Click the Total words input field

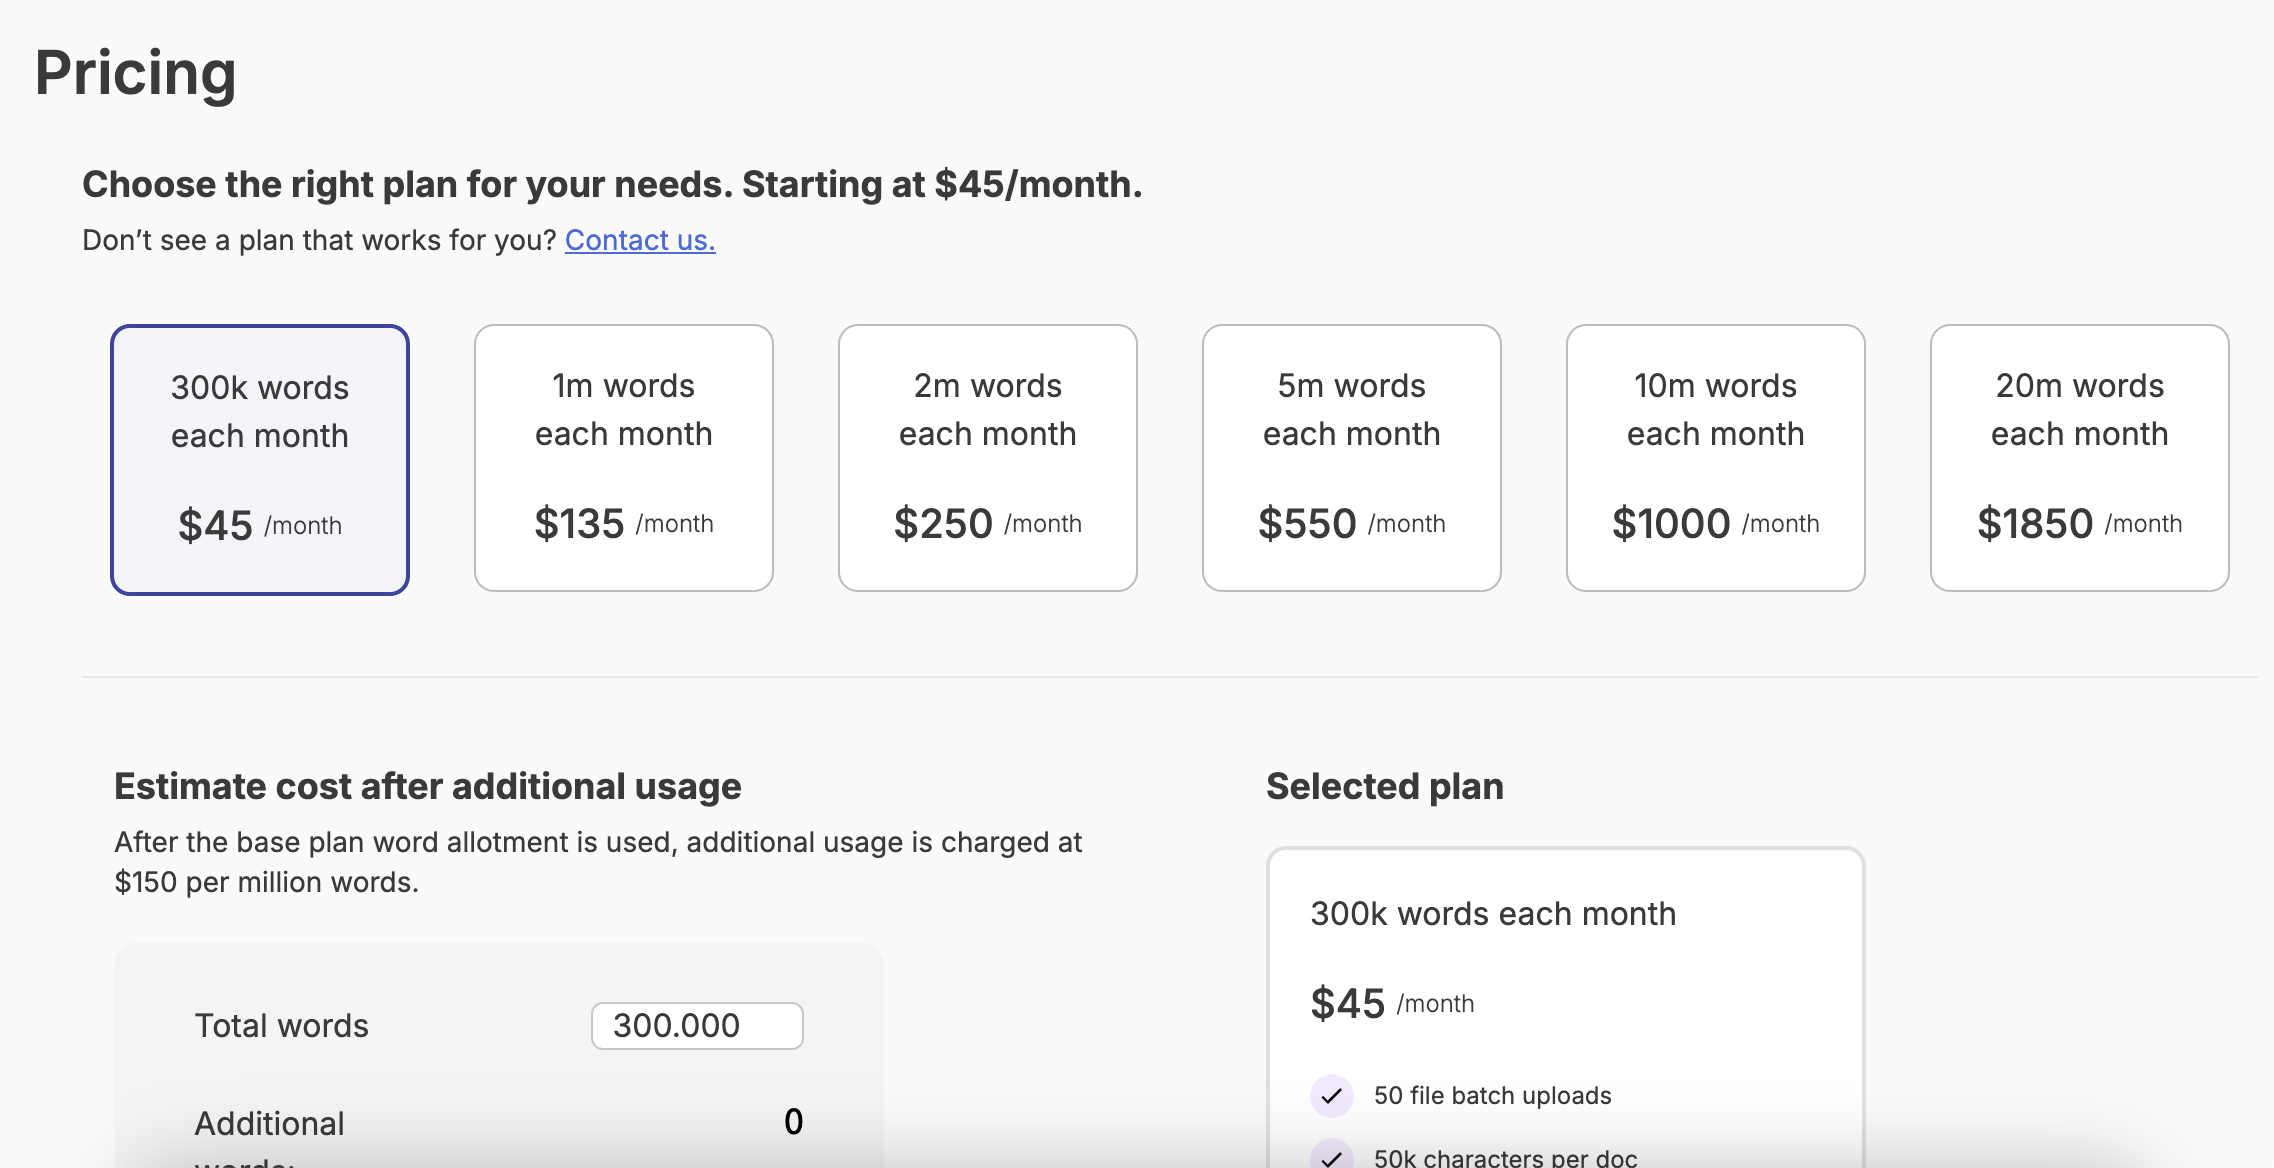point(697,1026)
